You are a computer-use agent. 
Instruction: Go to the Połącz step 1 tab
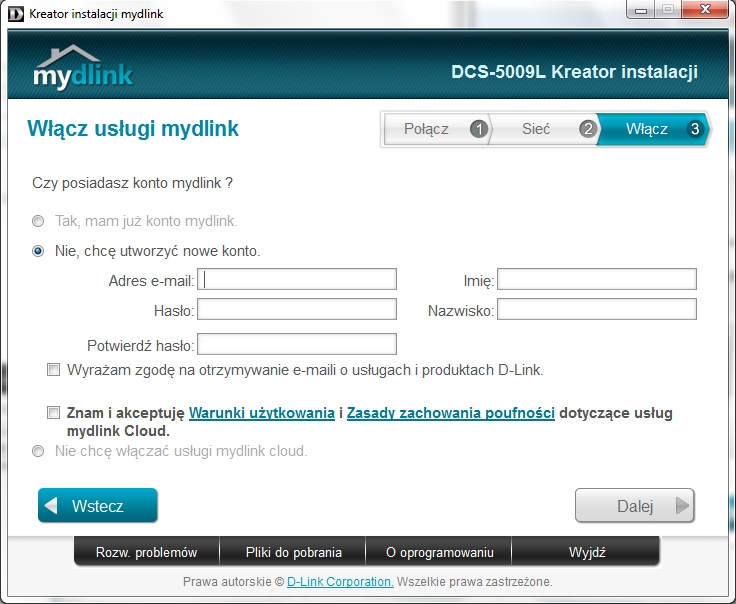click(437, 129)
